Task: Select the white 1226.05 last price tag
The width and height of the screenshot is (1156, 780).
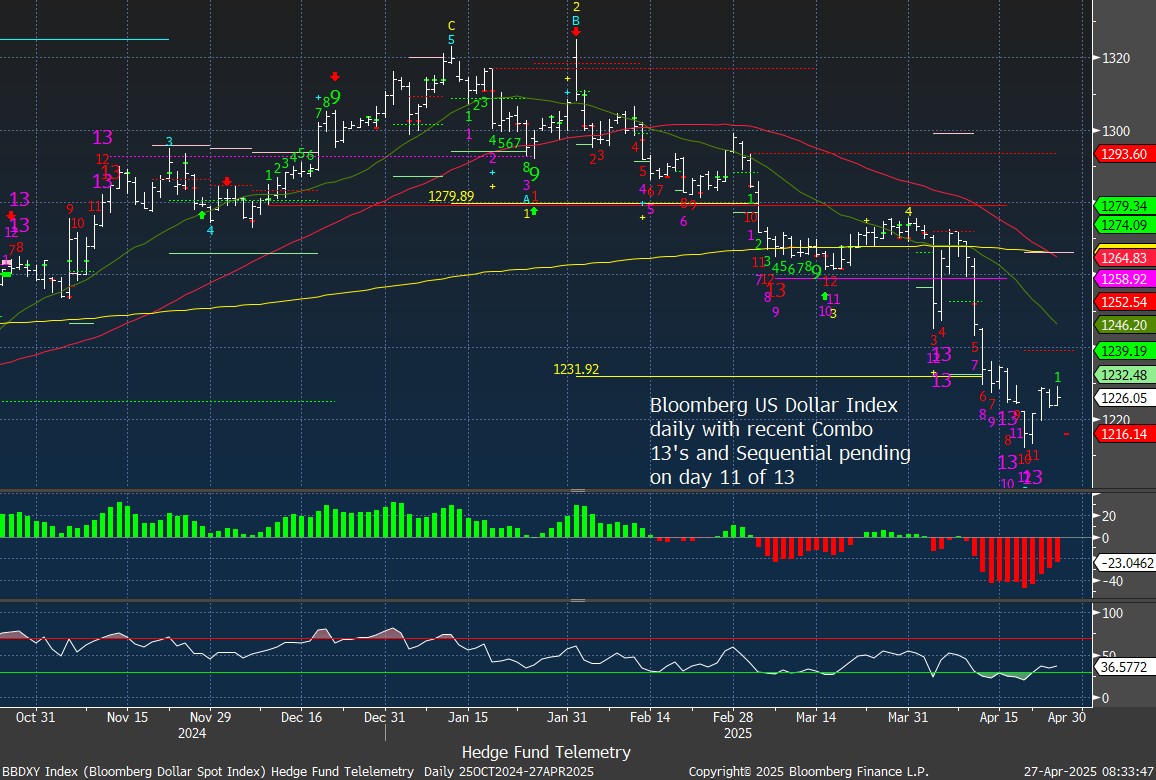Action: (x=1124, y=398)
